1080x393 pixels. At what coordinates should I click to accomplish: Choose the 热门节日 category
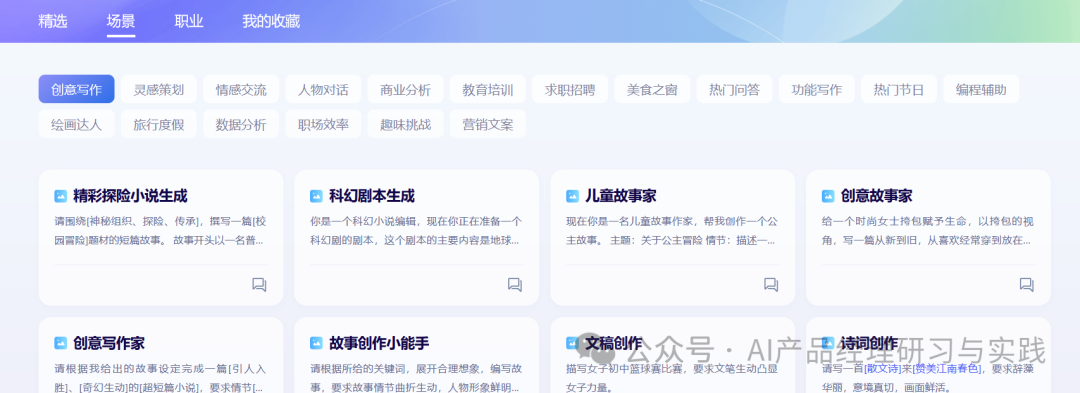click(899, 89)
